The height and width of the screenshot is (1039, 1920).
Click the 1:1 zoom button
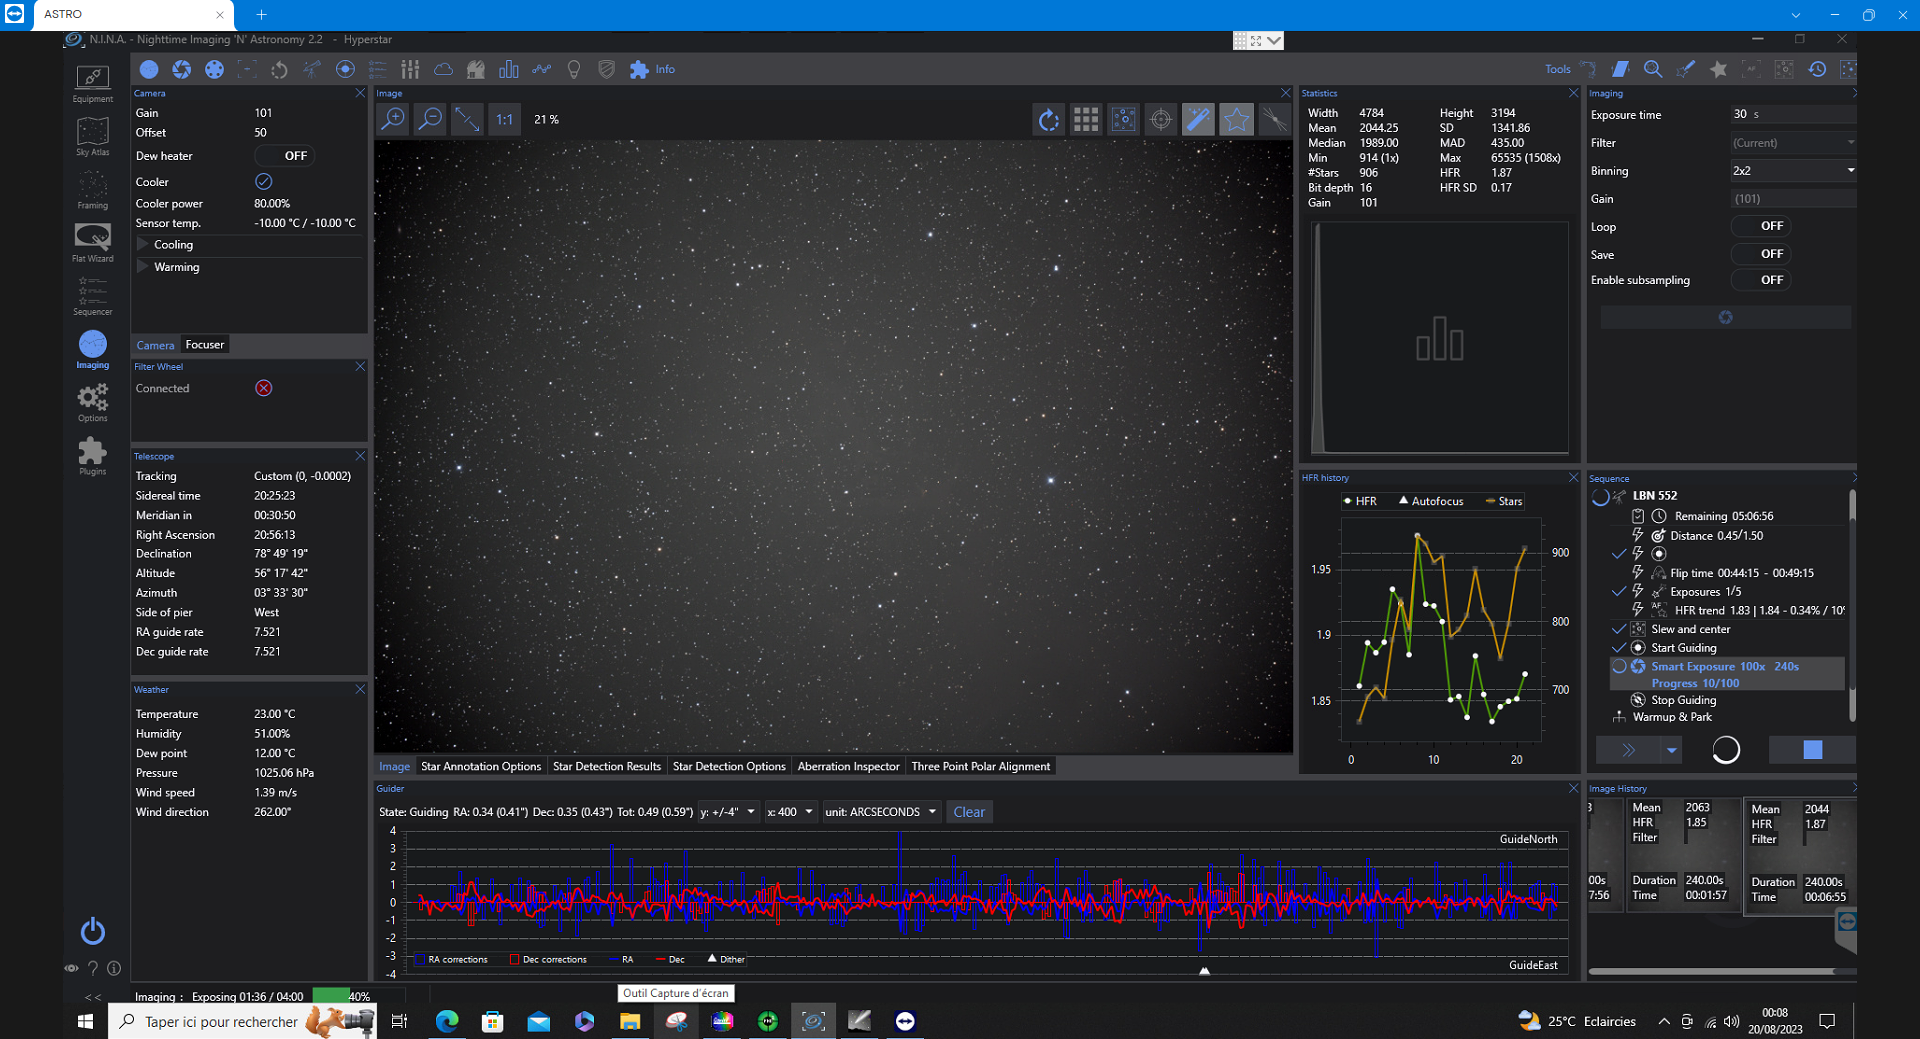click(x=504, y=120)
